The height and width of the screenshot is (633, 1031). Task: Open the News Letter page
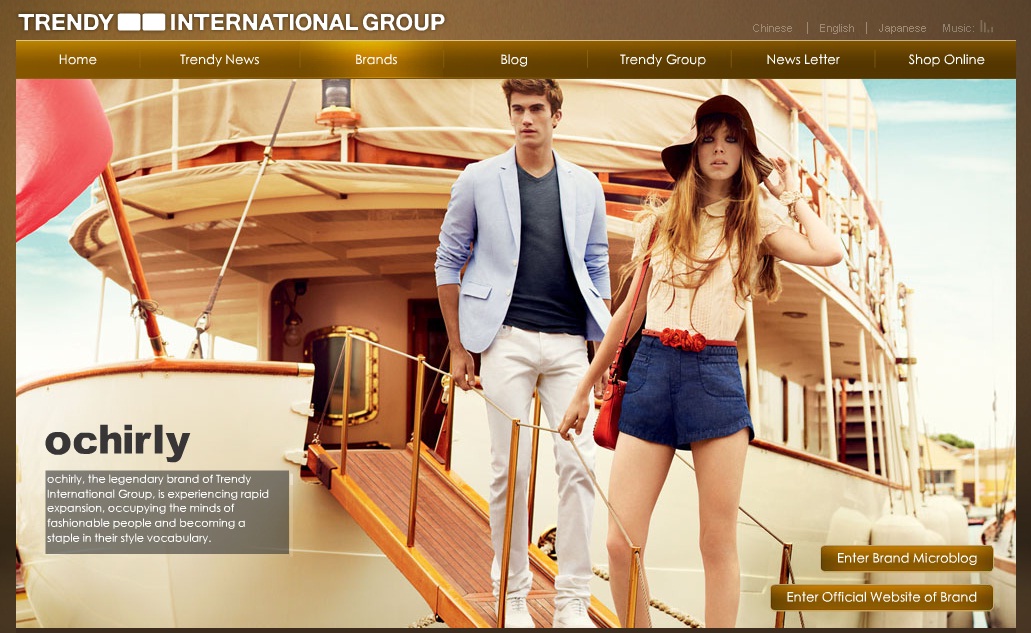pyautogui.click(x=803, y=59)
